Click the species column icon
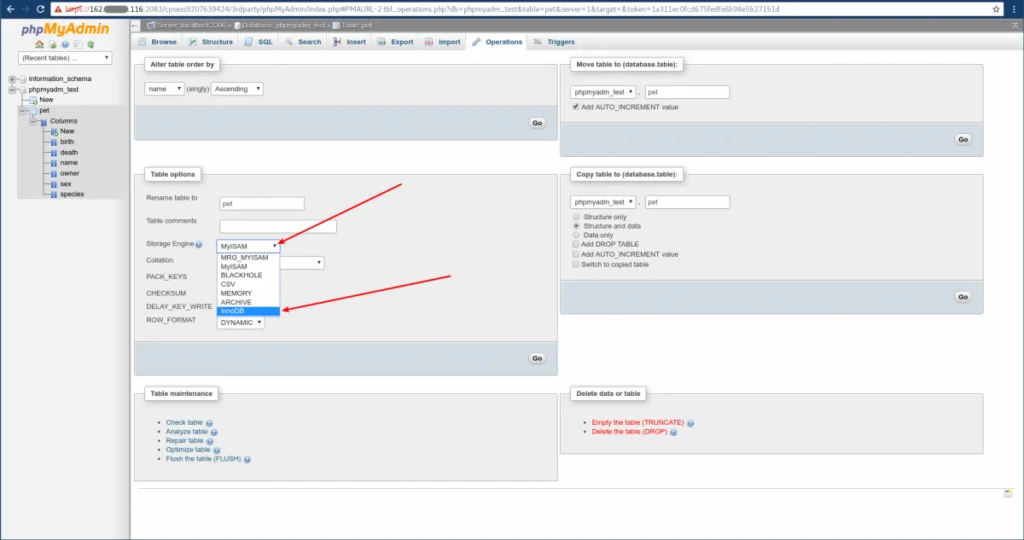 pyautogui.click(x=54, y=195)
